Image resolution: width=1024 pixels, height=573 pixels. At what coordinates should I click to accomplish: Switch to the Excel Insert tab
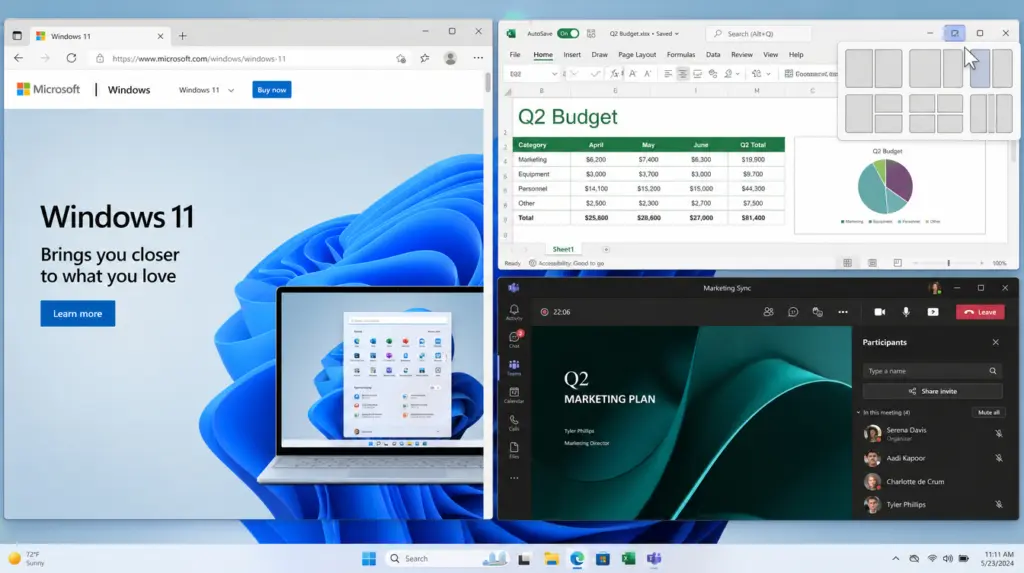tap(571, 55)
